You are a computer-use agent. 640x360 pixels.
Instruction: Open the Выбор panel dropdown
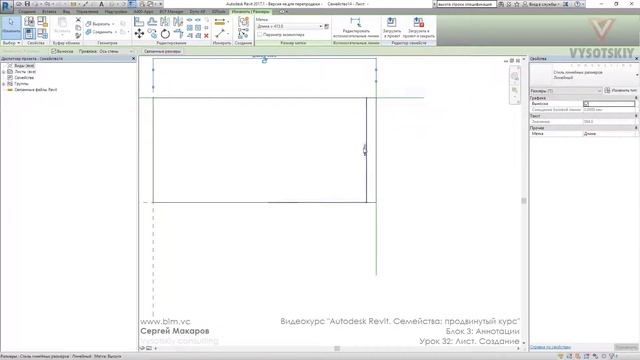point(11,42)
